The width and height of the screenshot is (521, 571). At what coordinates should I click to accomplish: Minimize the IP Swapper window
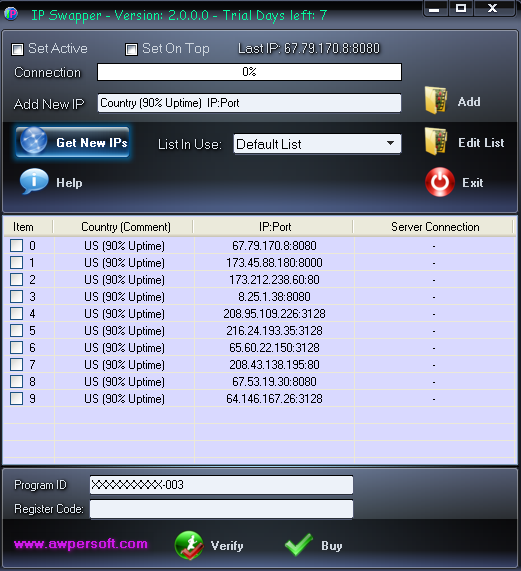(x=434, y=9)
